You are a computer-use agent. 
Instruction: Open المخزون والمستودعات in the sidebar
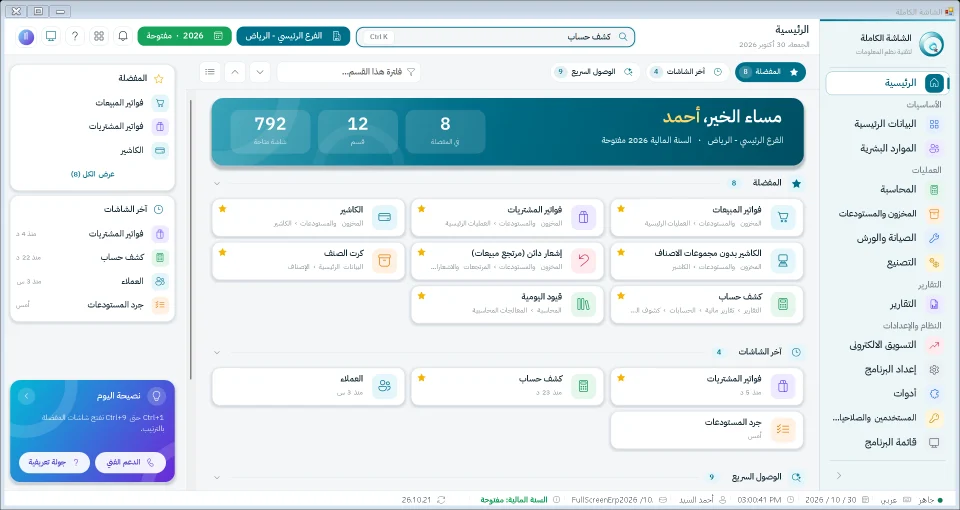887,214
